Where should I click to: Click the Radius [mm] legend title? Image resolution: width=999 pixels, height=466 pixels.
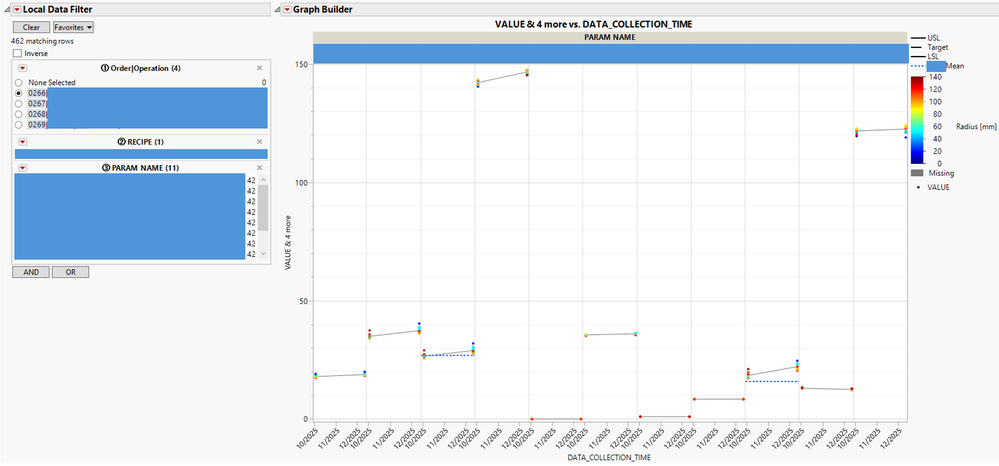977,126
